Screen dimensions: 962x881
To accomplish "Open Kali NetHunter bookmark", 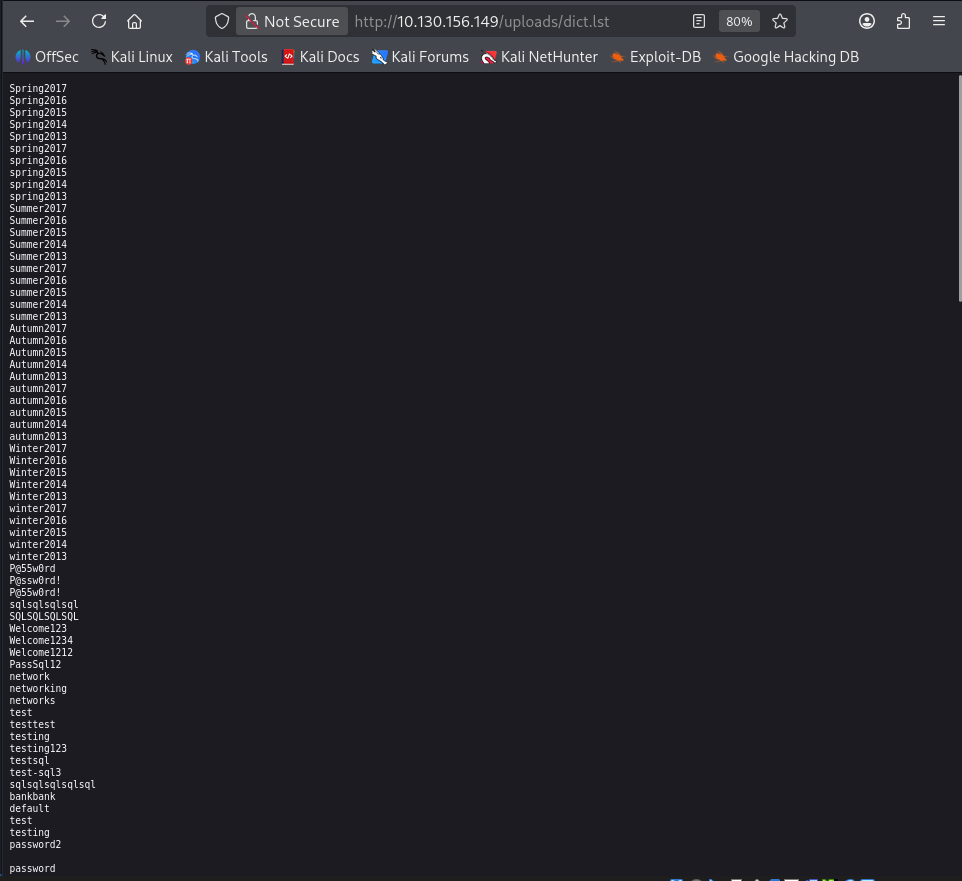I will [x=539, y=57].
